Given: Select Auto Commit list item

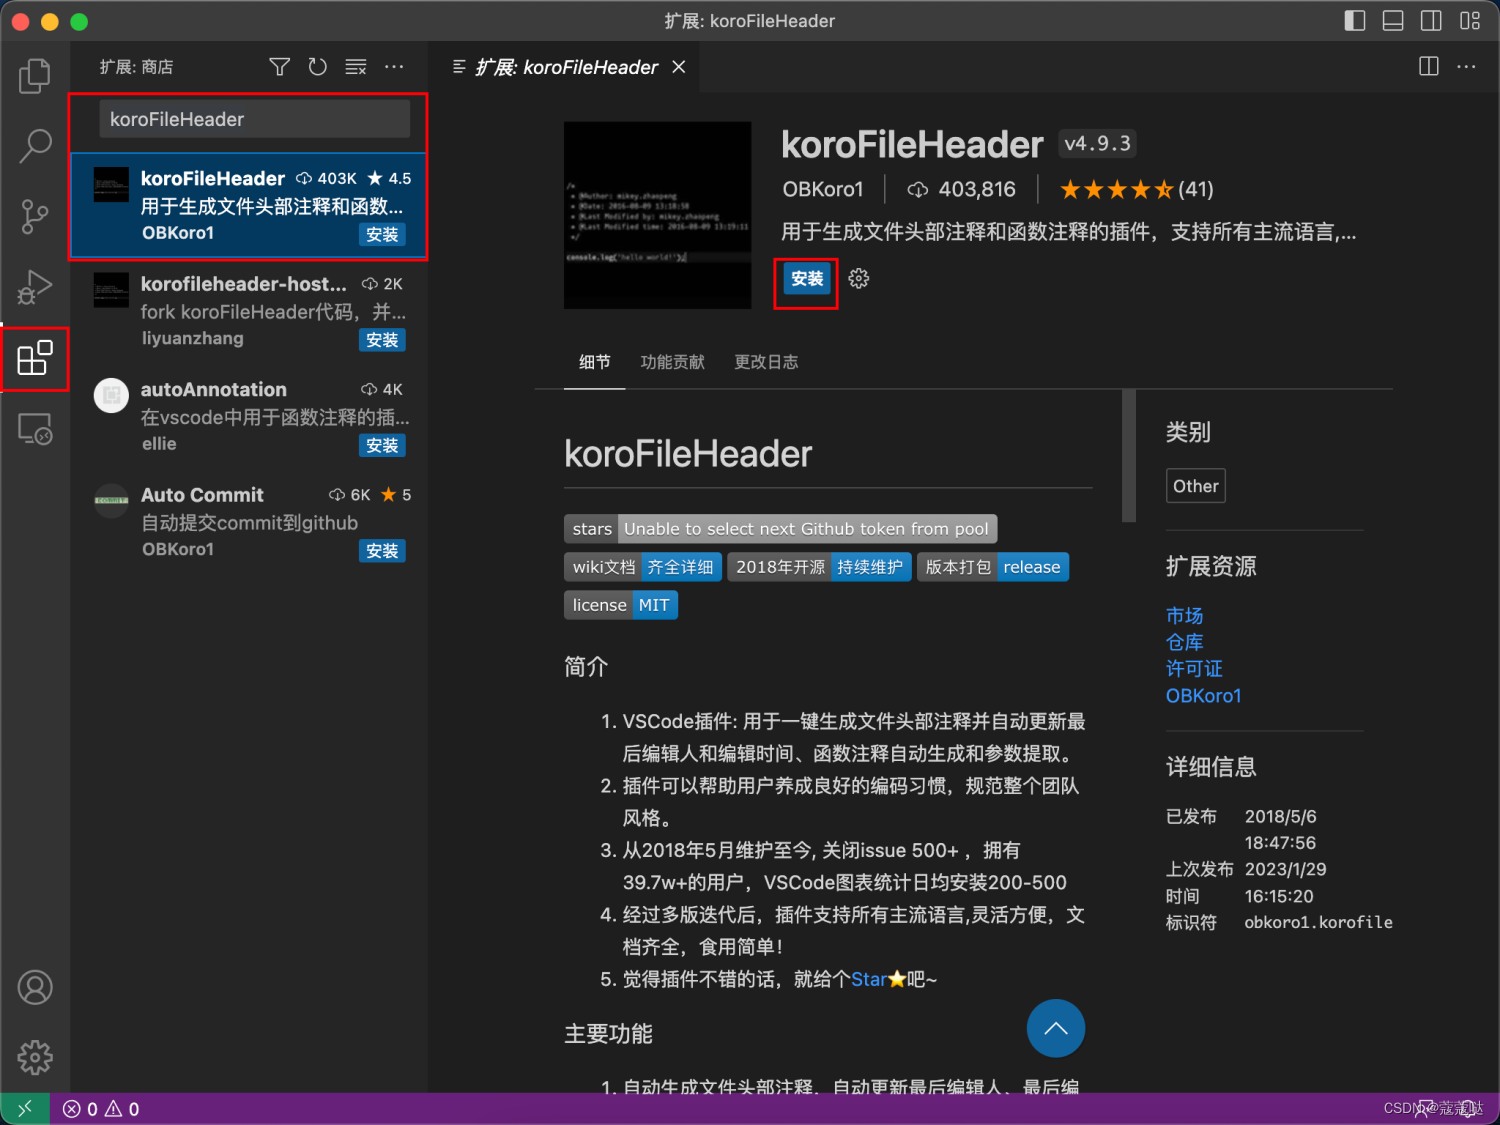Looking at the screenshot, I should pyautogui.click(x=249, y=522).
